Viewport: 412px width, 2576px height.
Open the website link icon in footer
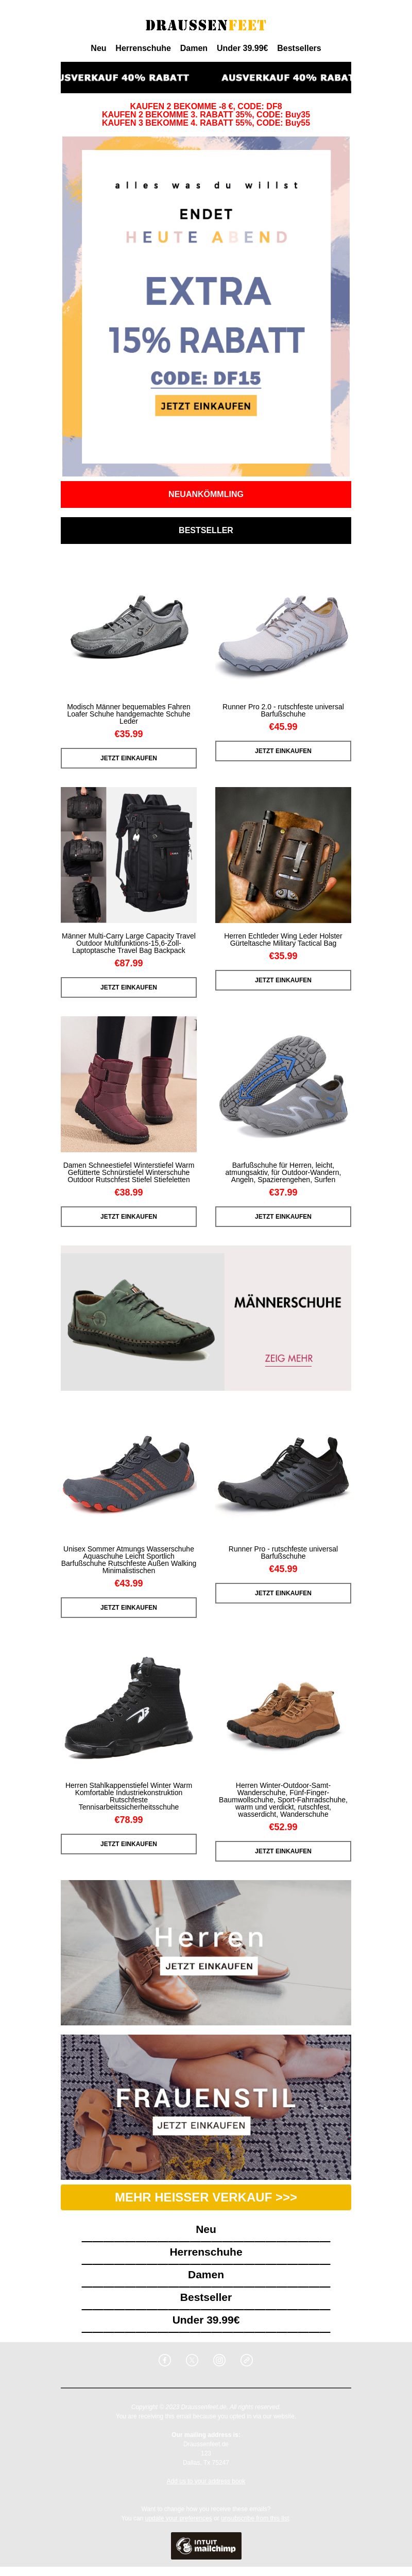[246, 2359]
